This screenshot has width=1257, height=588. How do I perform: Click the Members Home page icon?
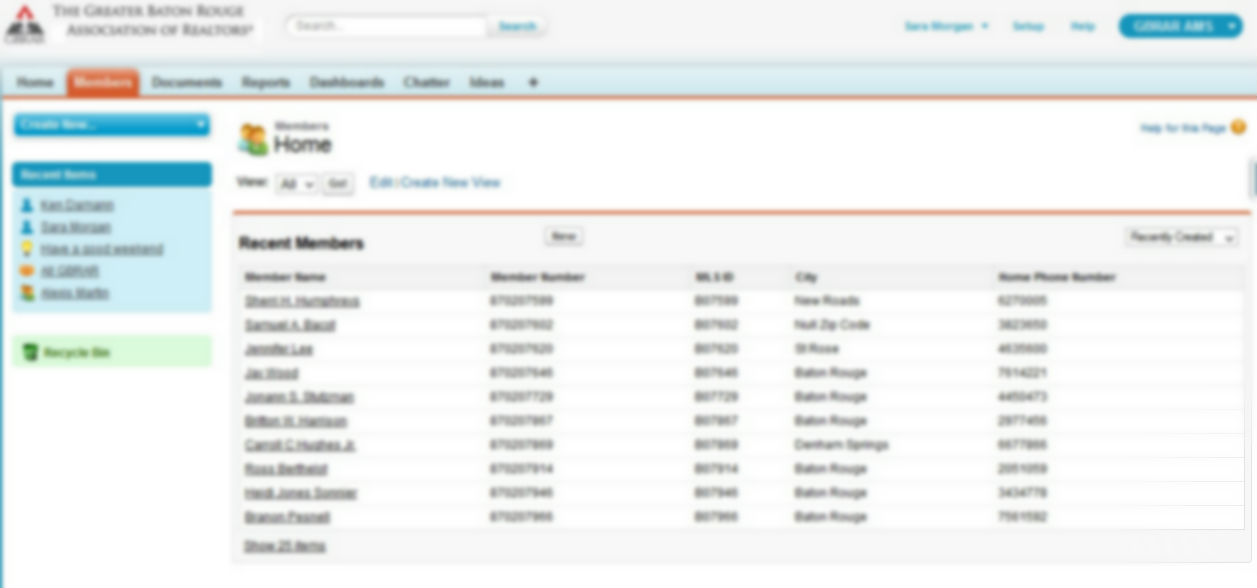(x=253, y=140)
